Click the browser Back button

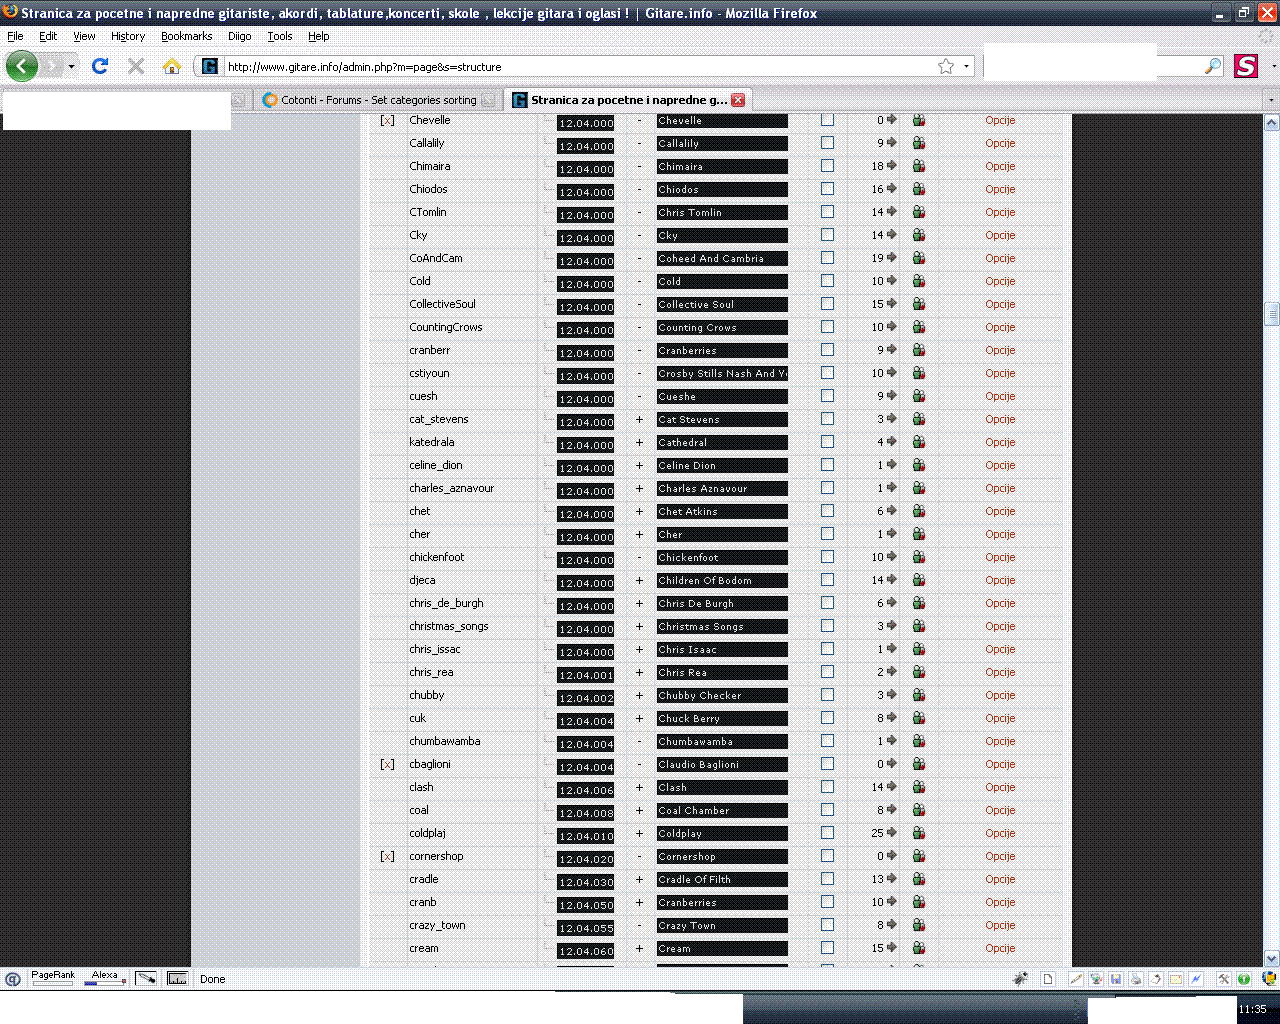(22, 66)
